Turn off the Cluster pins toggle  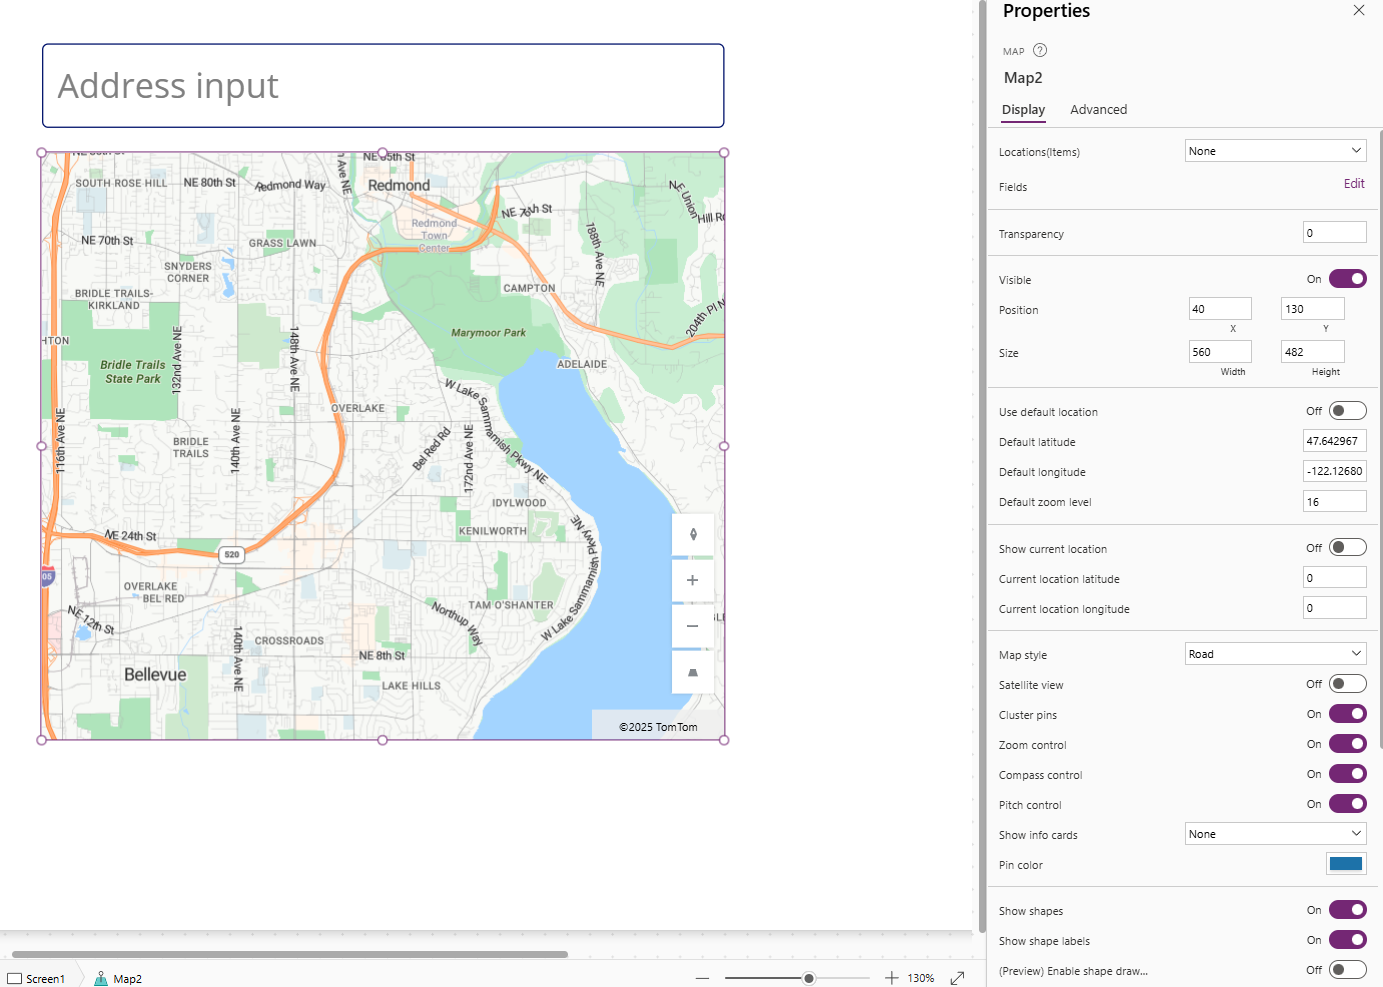tap(1347, 714)
